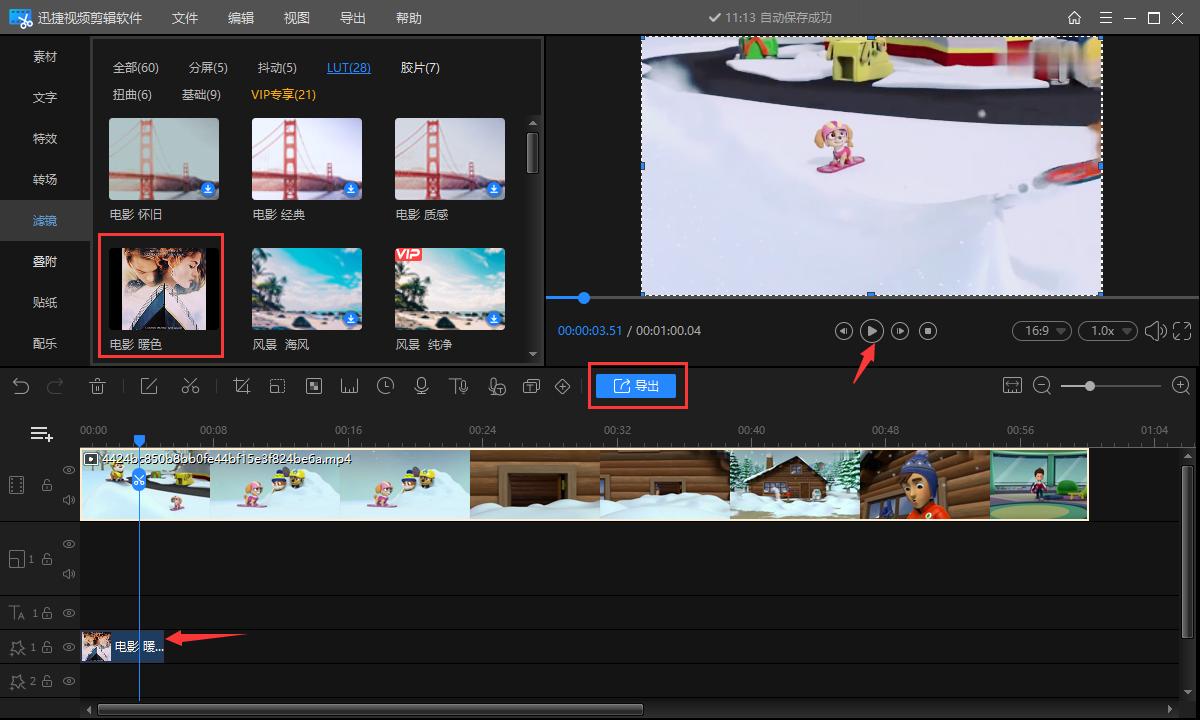Click the add track icon
1200x720 pixels.
point(41,433)
